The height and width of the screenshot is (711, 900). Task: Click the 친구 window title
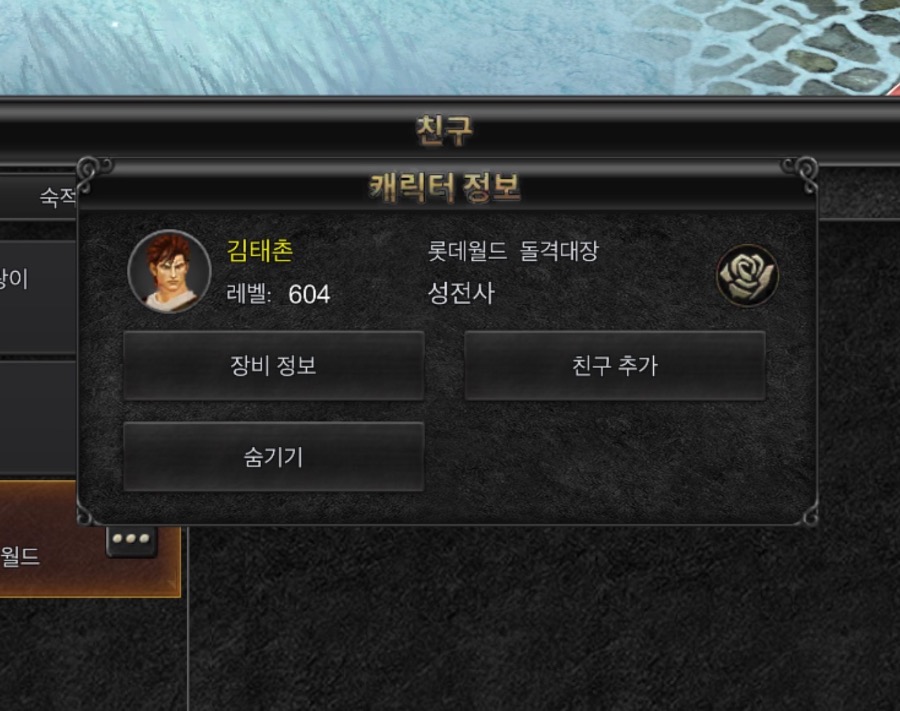click(444, 130)
